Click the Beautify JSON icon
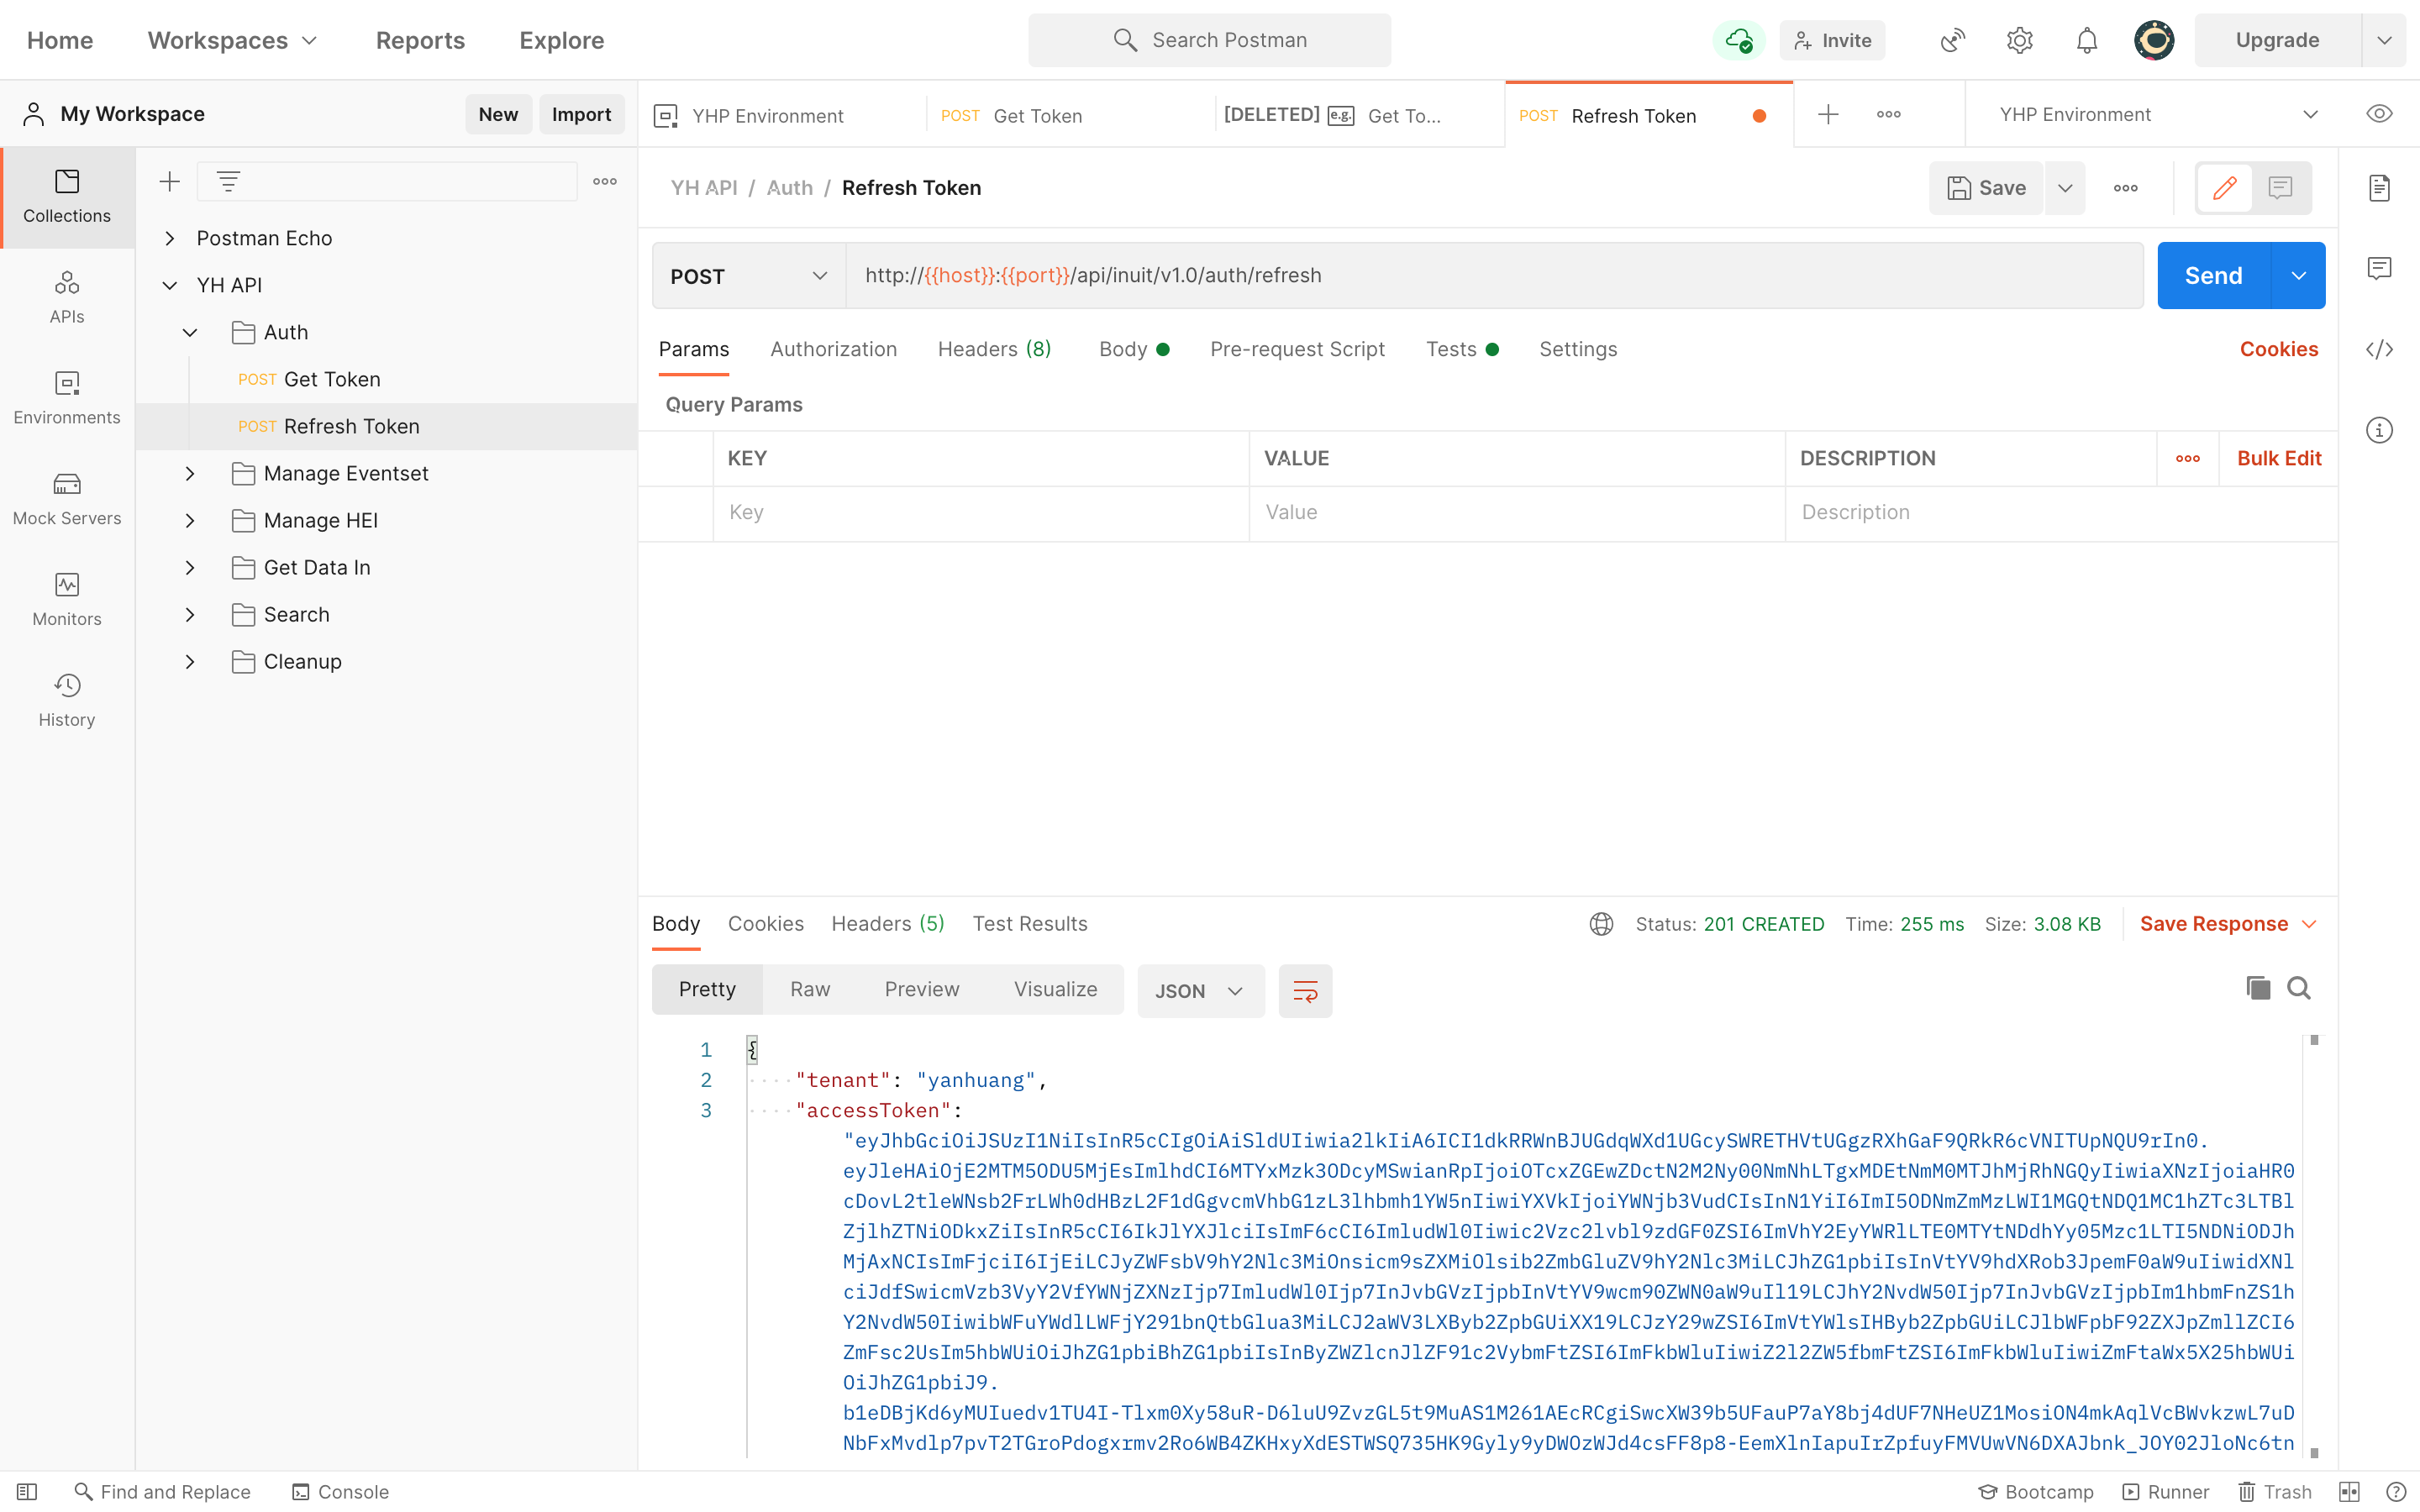 coord(1307,991)
